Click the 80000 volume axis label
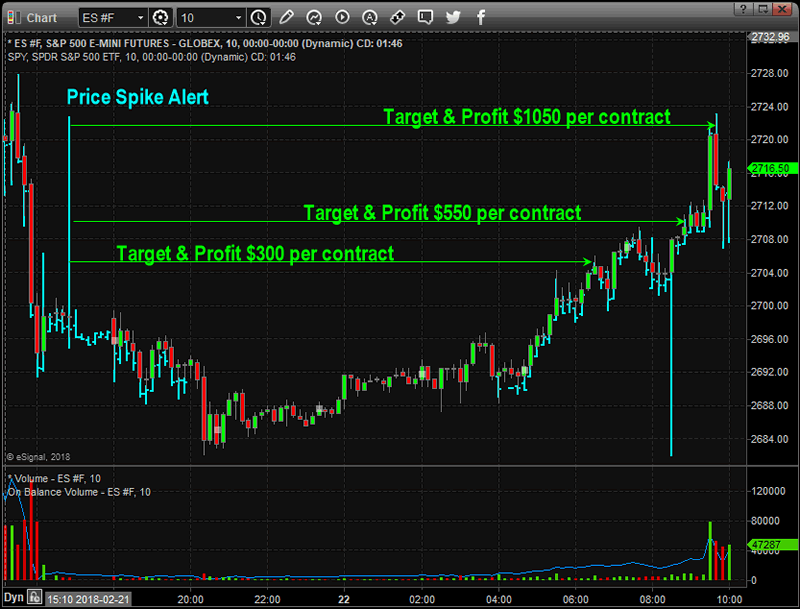Image resolution: width=800 pixels, height=609 pixels. 765,521
